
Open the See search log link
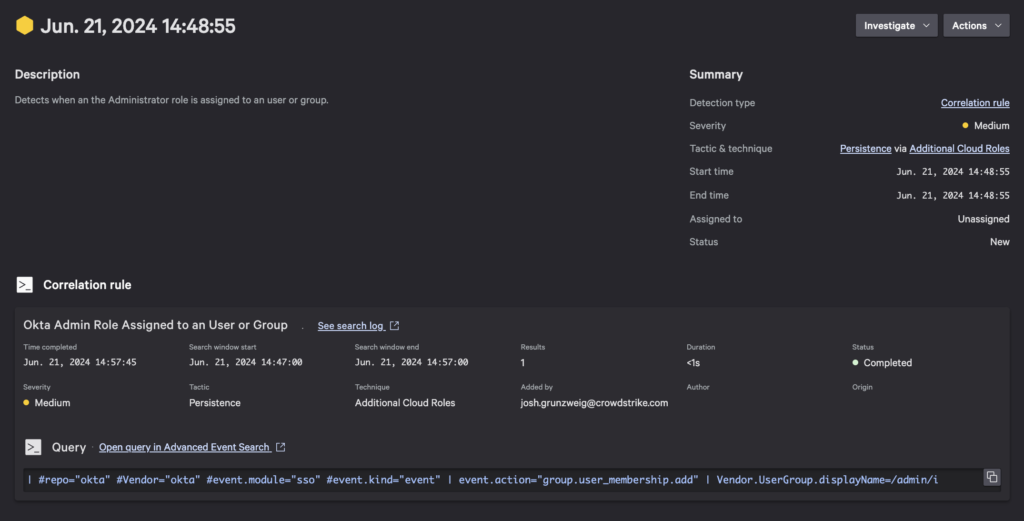point(351,326)
